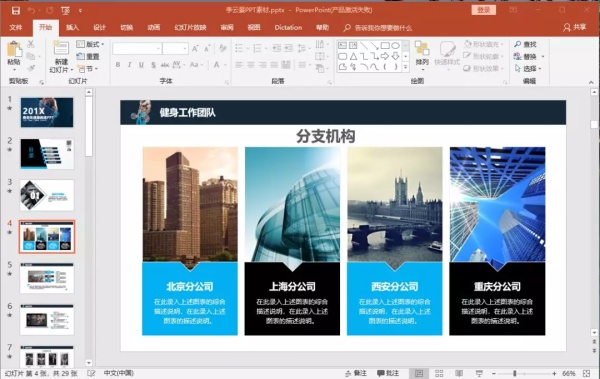This screenshot has height=379, width=600.
Task: Toggle Bold formatting
Action: tap(118, 65)
